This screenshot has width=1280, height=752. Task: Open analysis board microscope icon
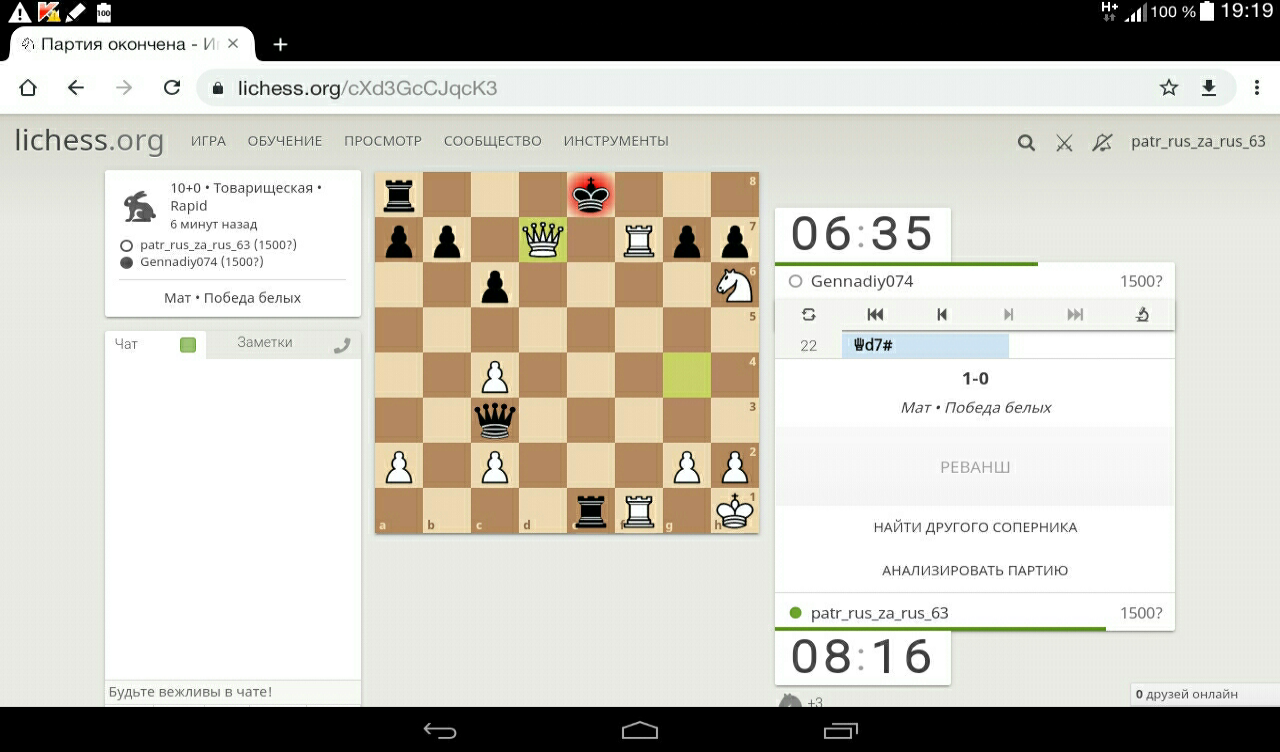coord(1142,314)
